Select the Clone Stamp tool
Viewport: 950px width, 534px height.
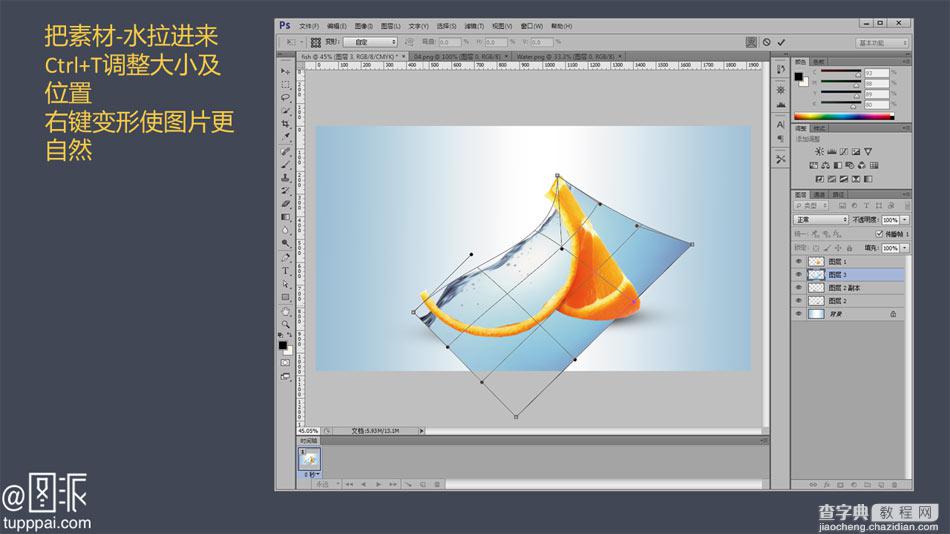tap(285, 178)
